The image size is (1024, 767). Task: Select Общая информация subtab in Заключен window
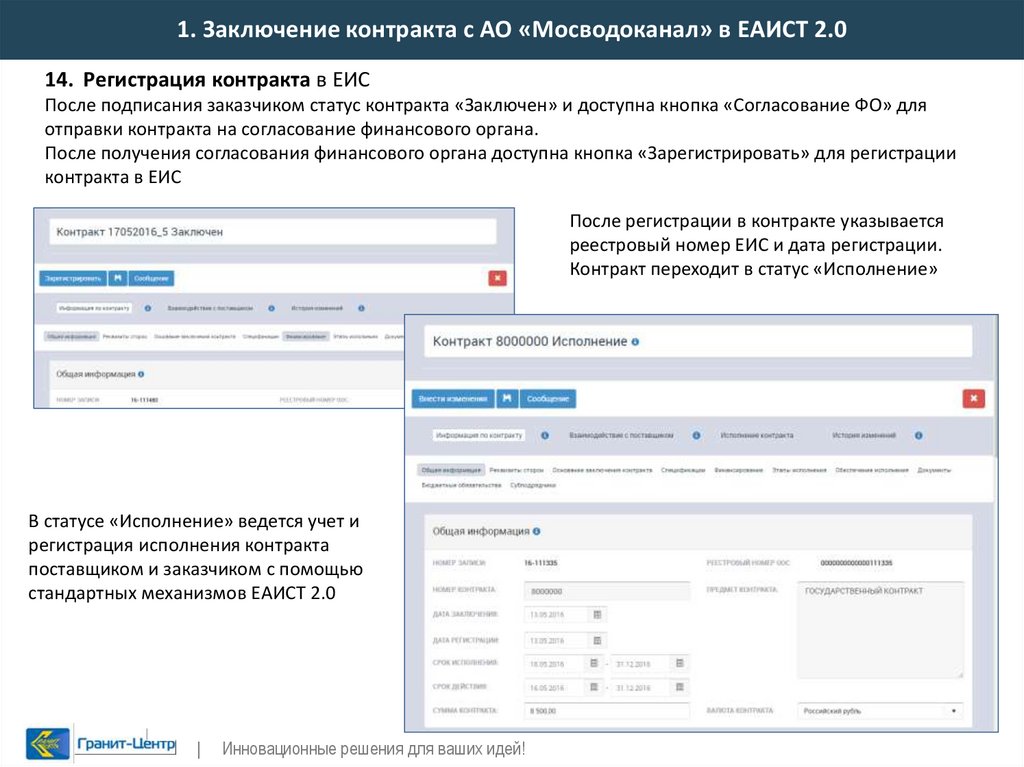pos(72,336)
